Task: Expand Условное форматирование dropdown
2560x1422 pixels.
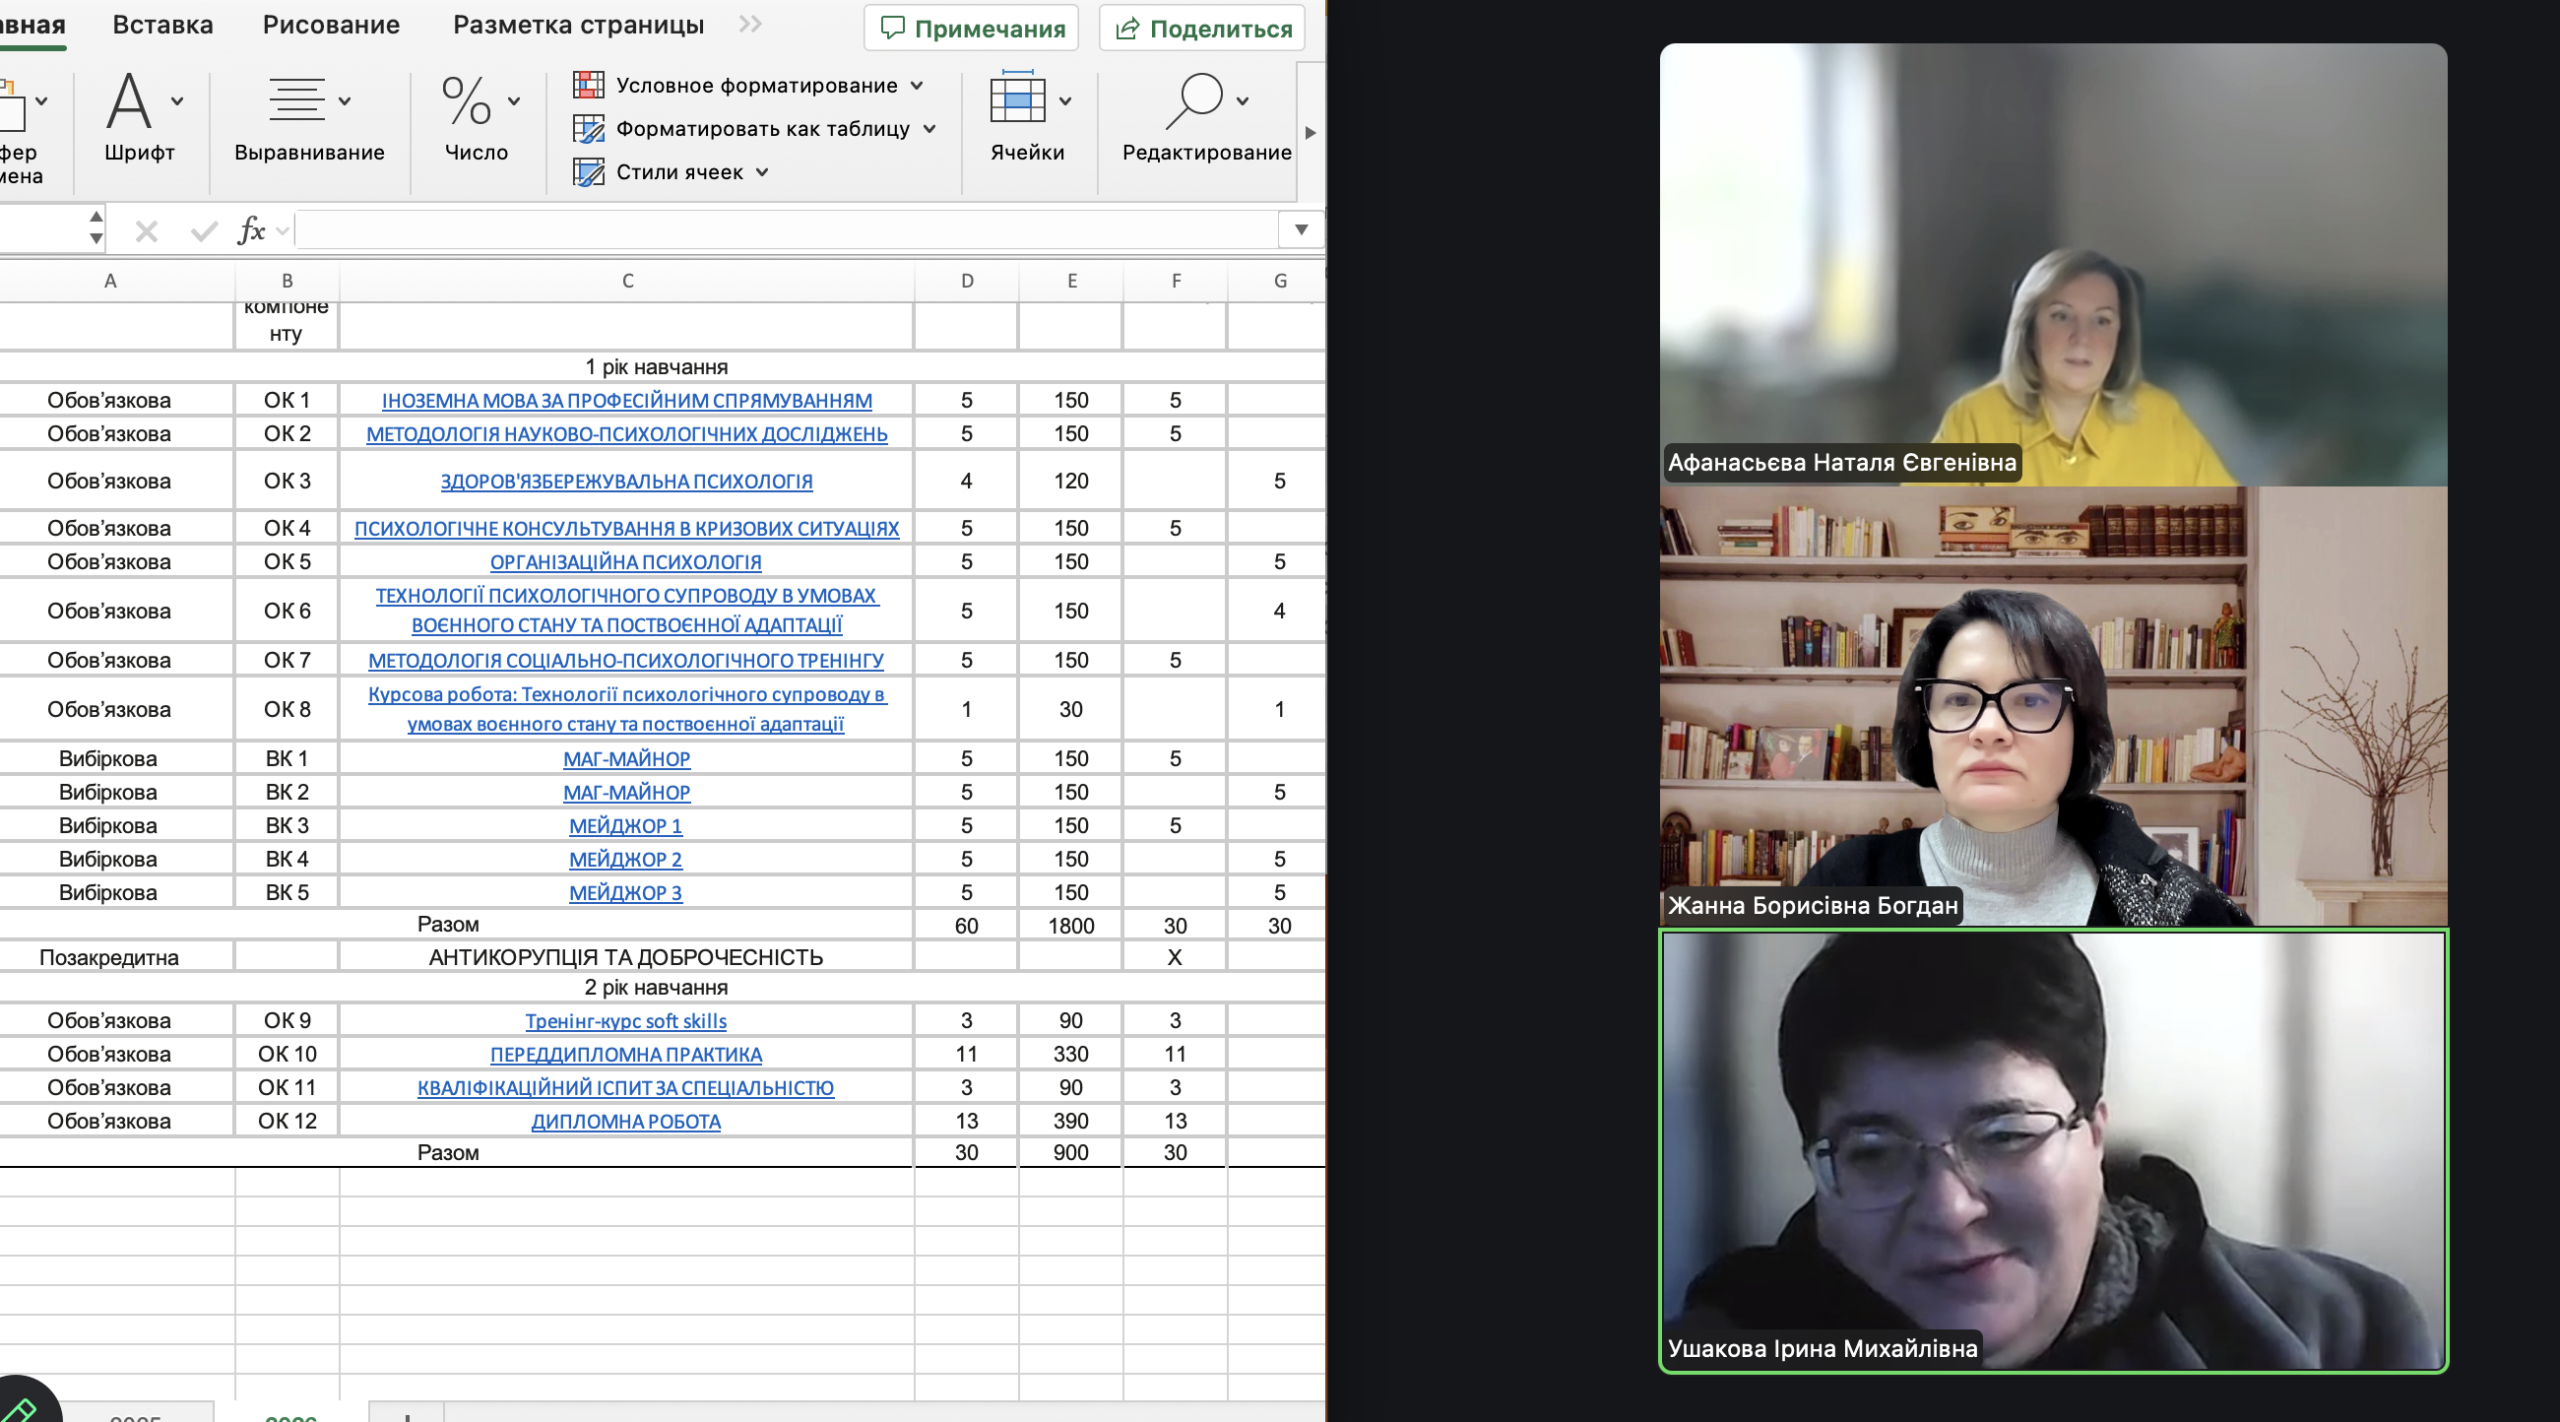Action: point(917,86)
